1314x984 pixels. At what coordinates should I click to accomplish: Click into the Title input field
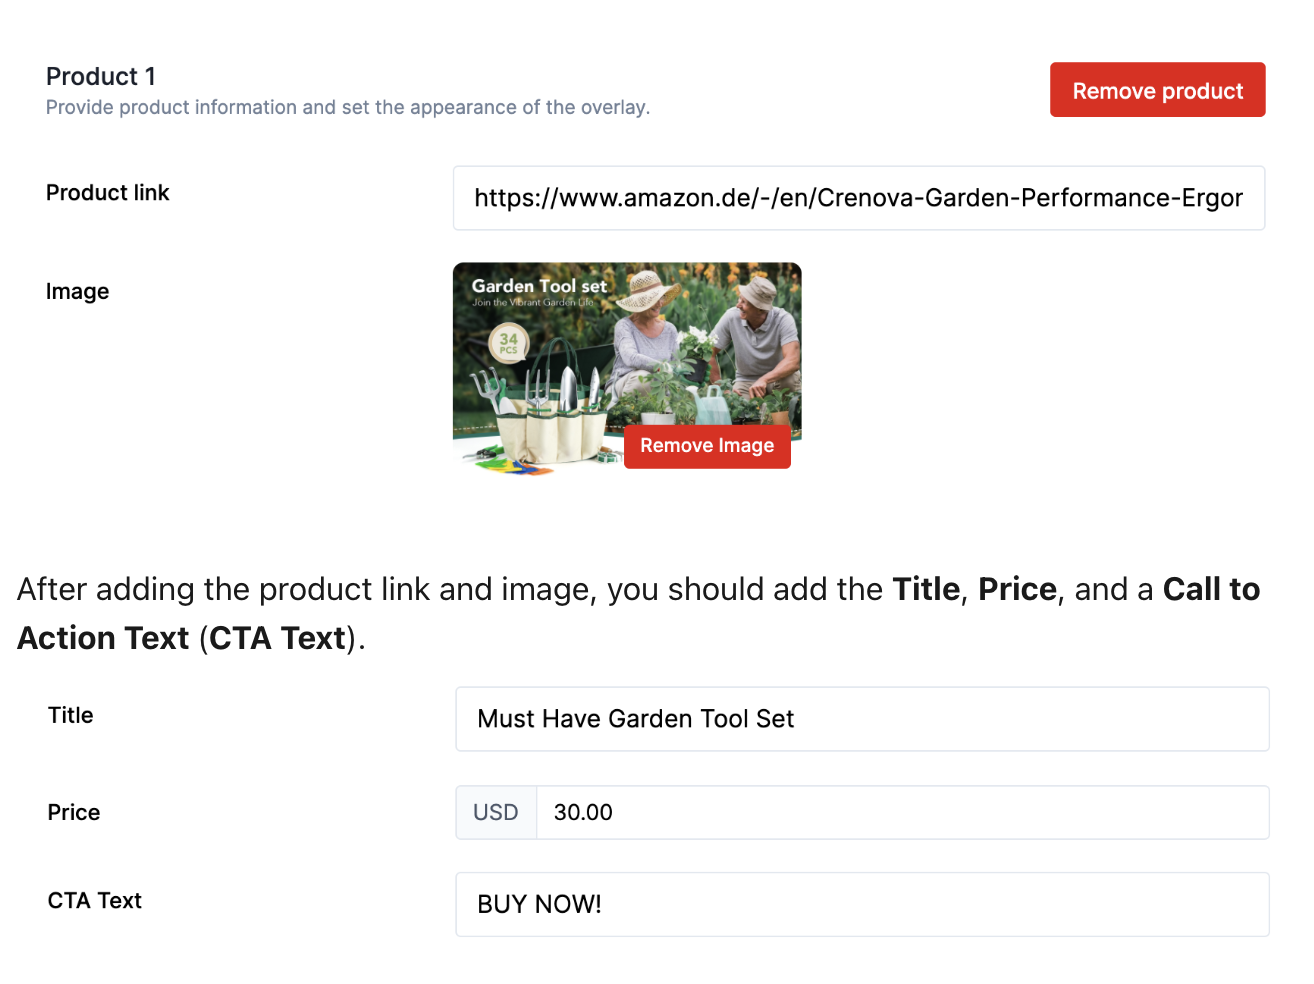(x=862, y=719)
